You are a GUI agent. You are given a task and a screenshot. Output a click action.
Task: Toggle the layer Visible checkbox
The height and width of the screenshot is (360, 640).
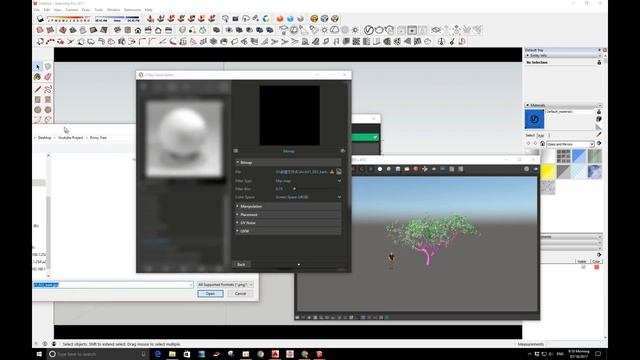(x=583, y=267)
